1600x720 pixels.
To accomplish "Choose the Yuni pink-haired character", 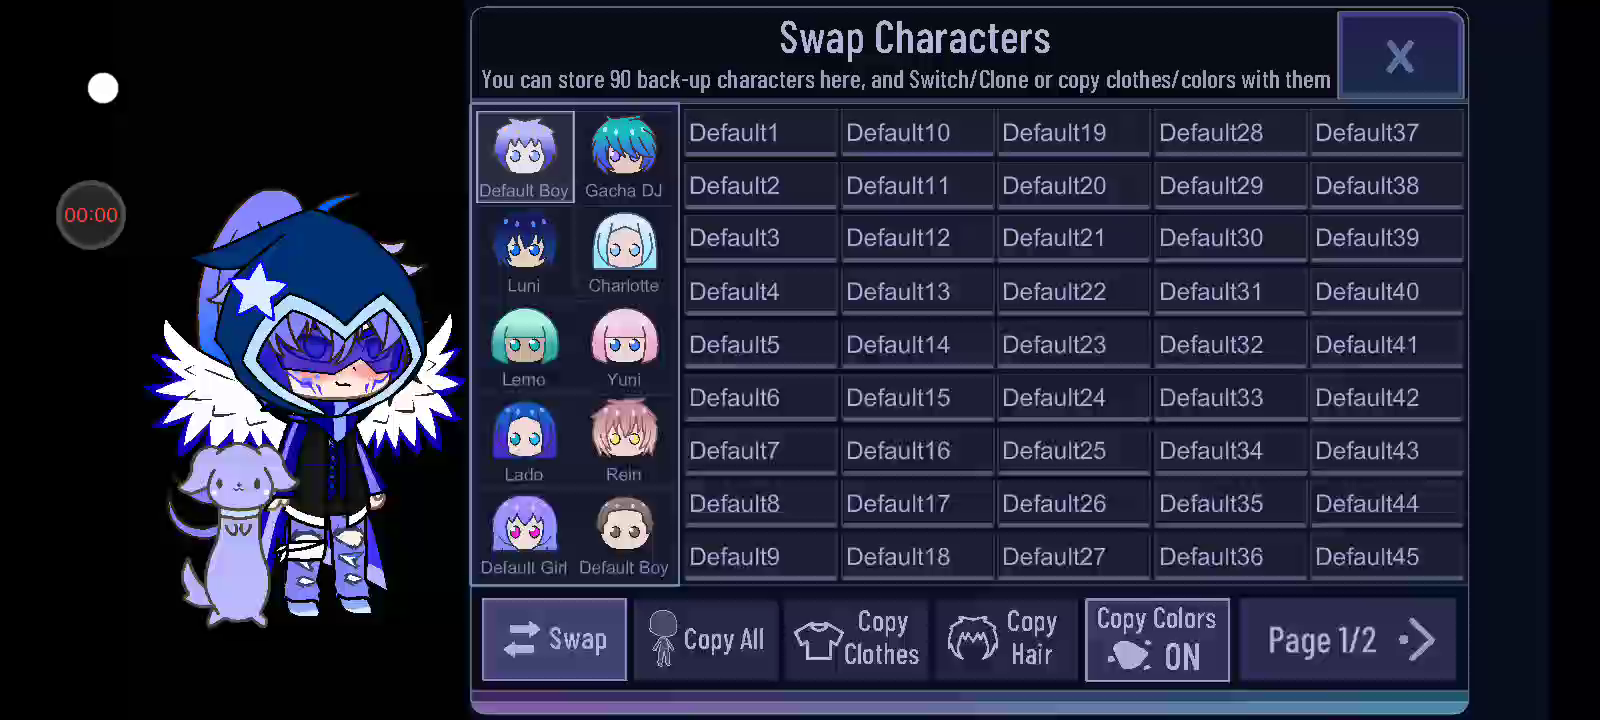I will pyautogui.click(x=624, y=346).
